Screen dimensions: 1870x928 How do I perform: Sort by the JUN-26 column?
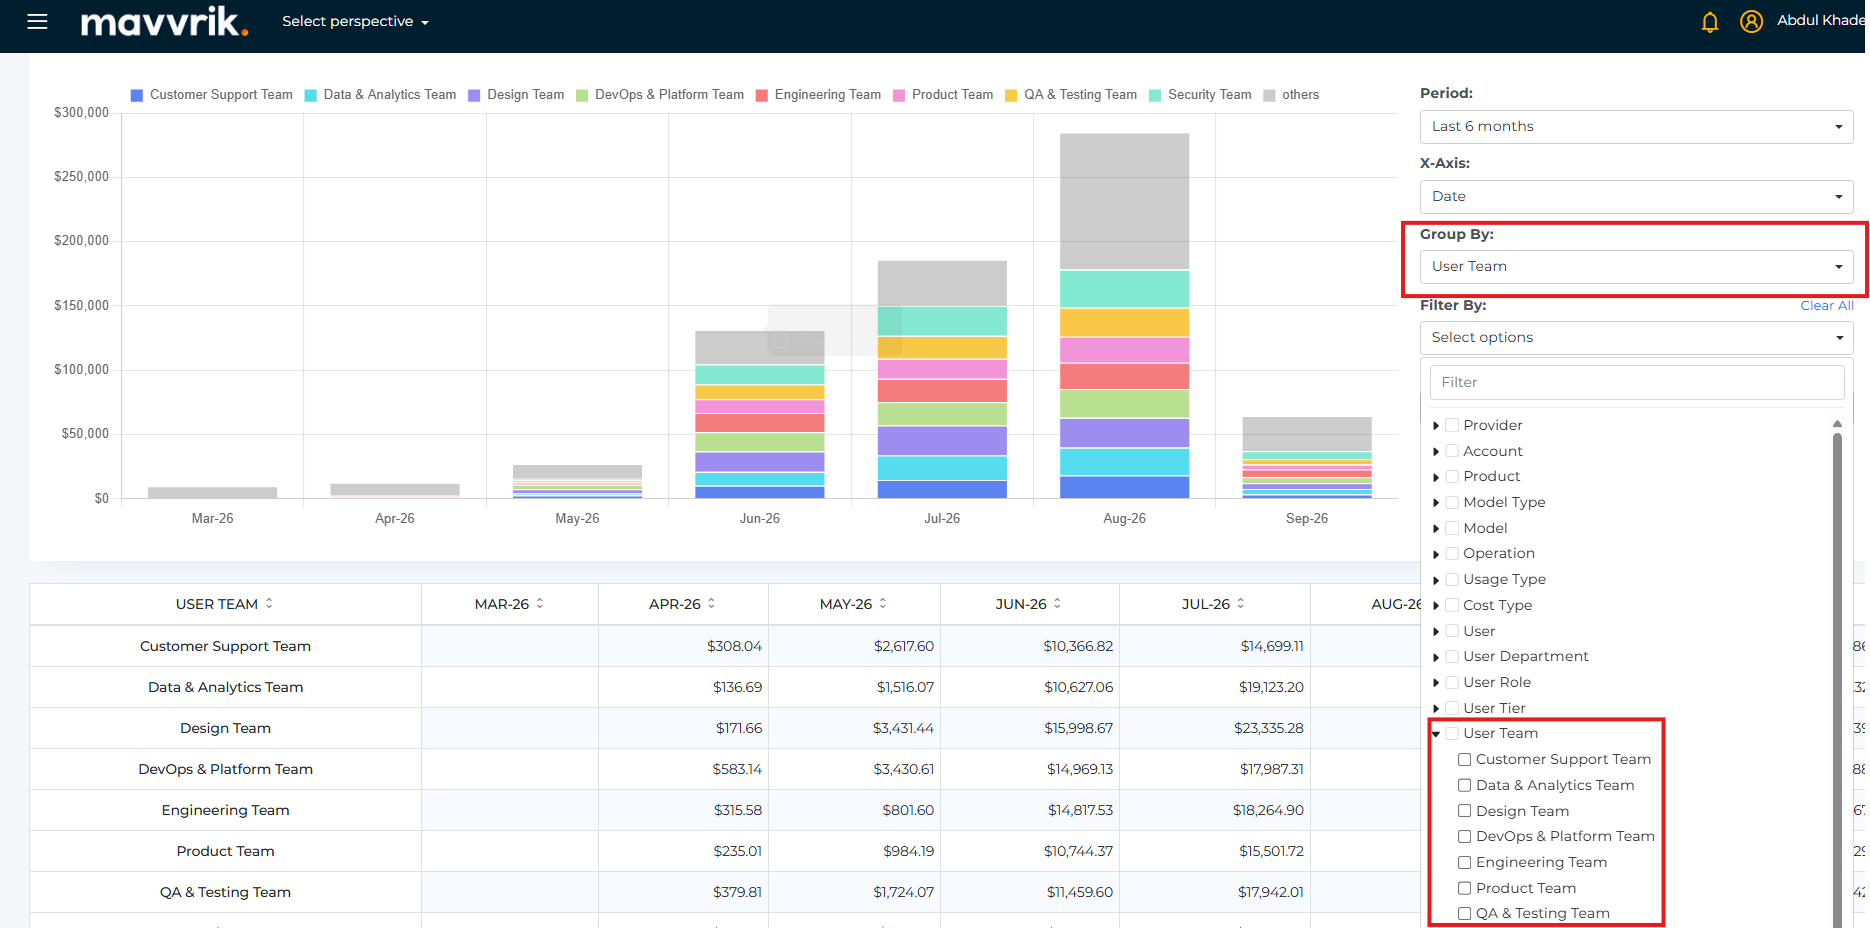click(1057, 604)
